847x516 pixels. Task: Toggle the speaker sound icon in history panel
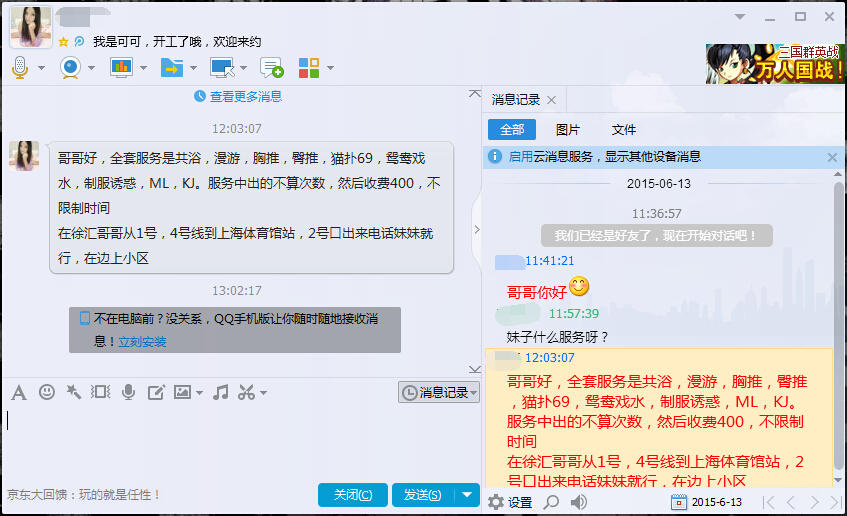coord(578,502)
